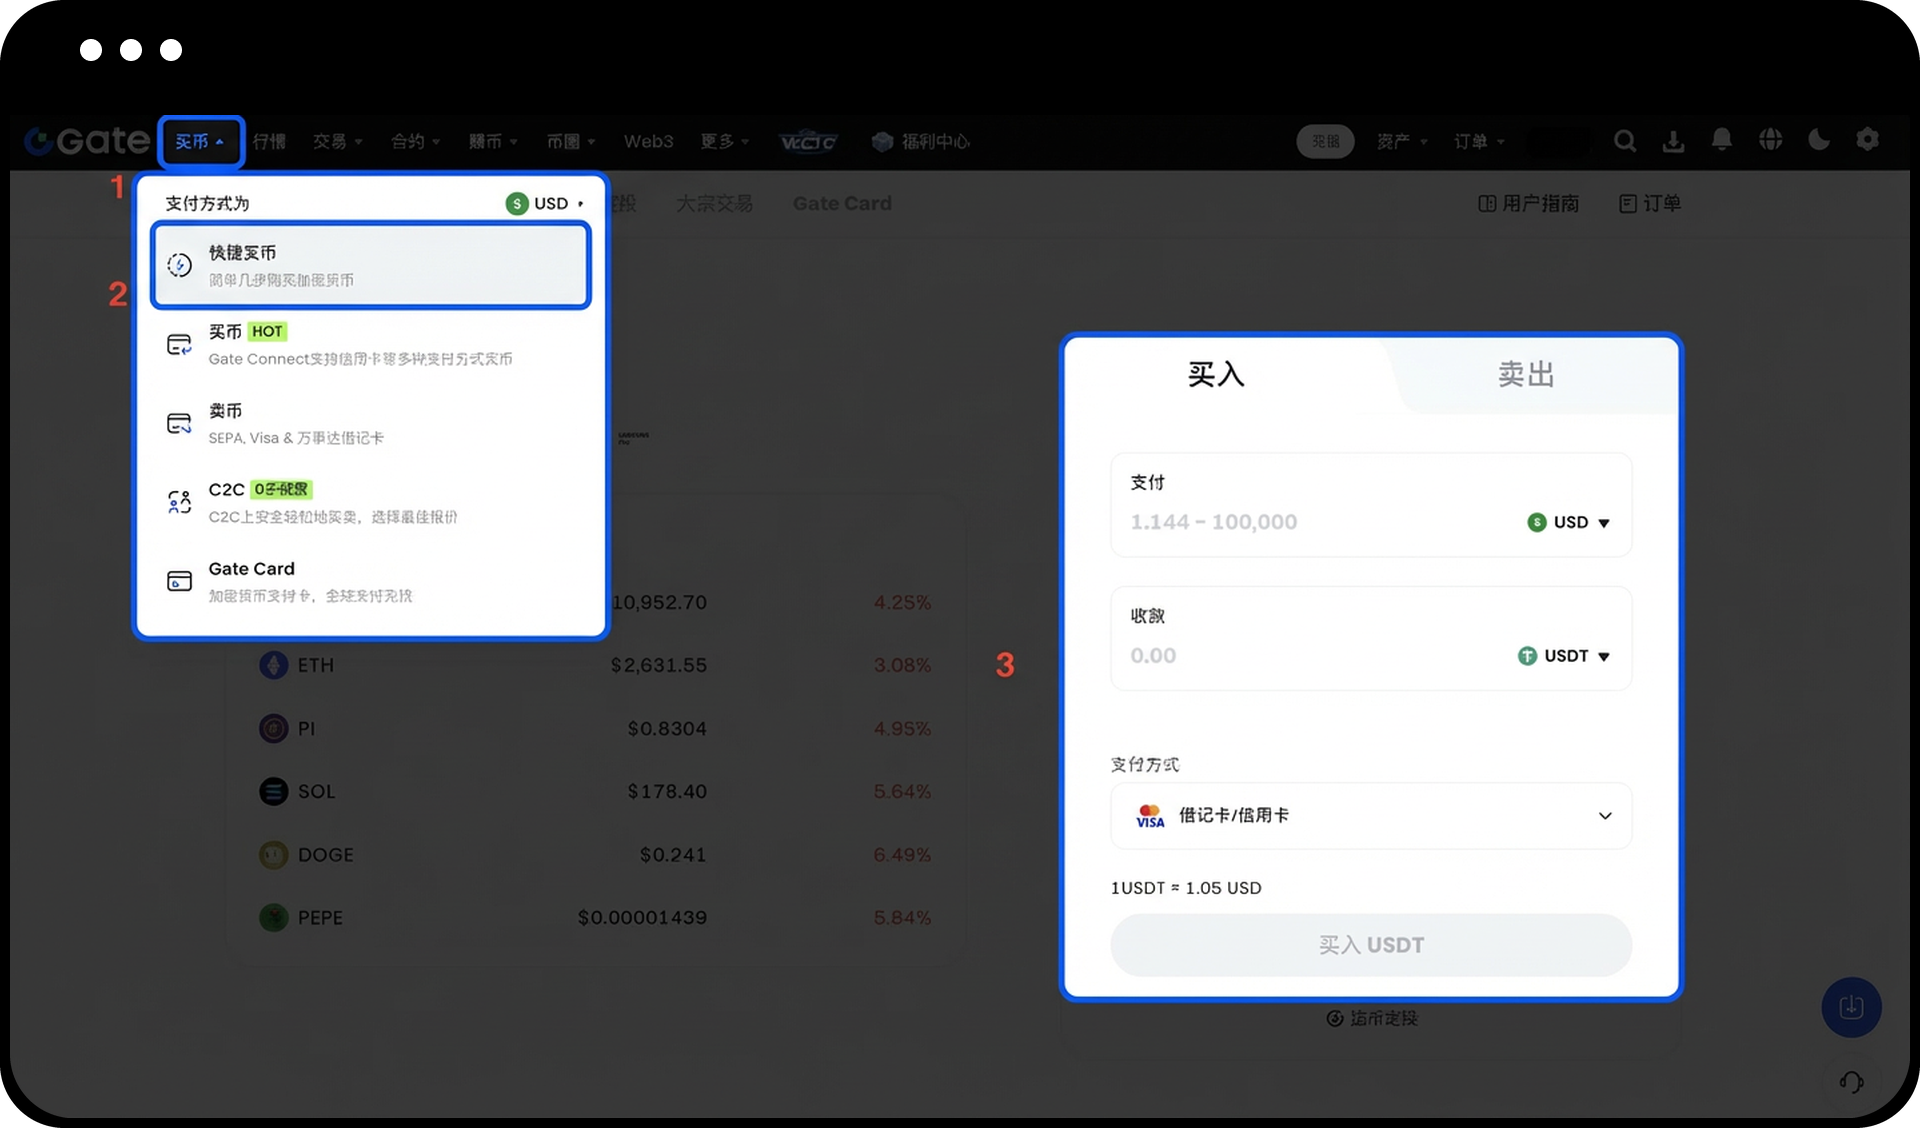Switch to the 卖出 tab
The image size is (1920, 1128).
[x=1525, y=375]
